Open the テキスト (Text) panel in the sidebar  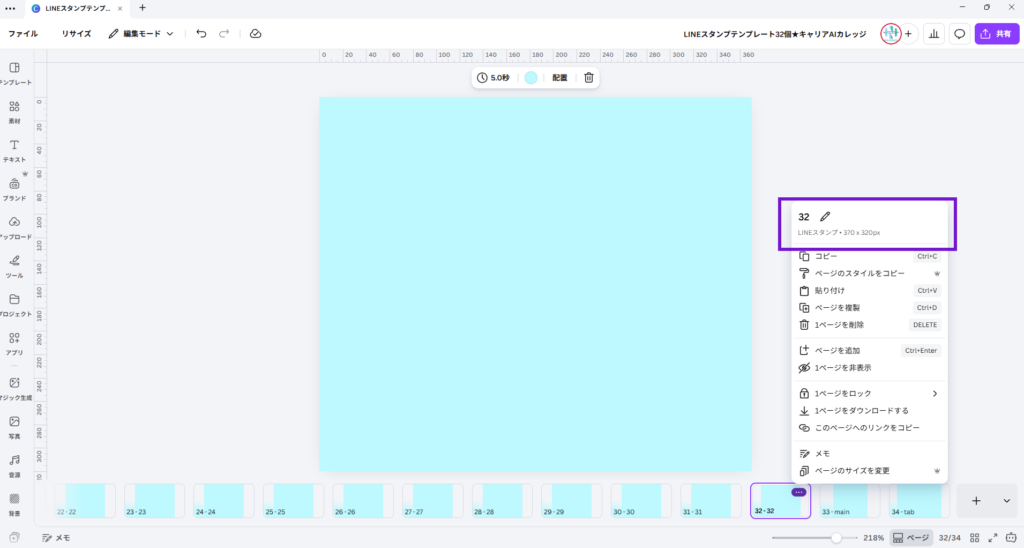[15, 151]
